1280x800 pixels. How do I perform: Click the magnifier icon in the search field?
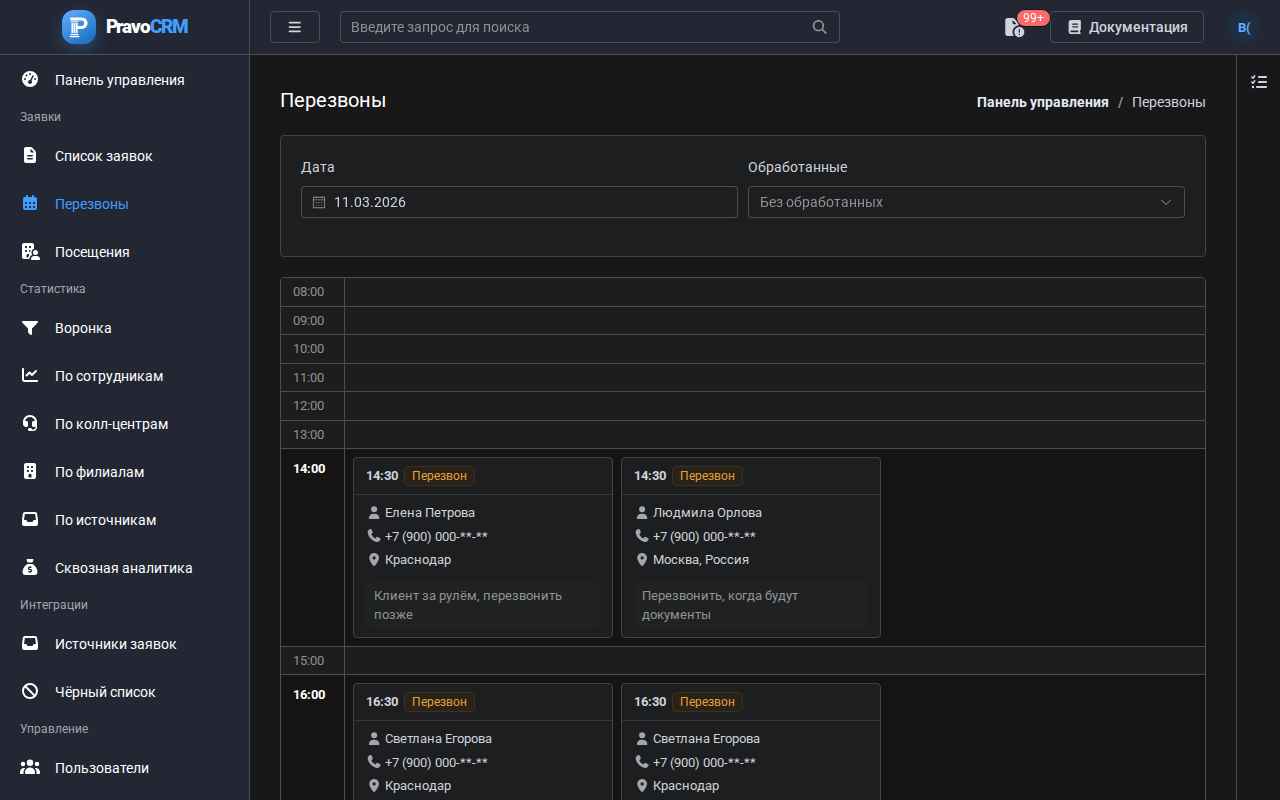click(820, 27)
